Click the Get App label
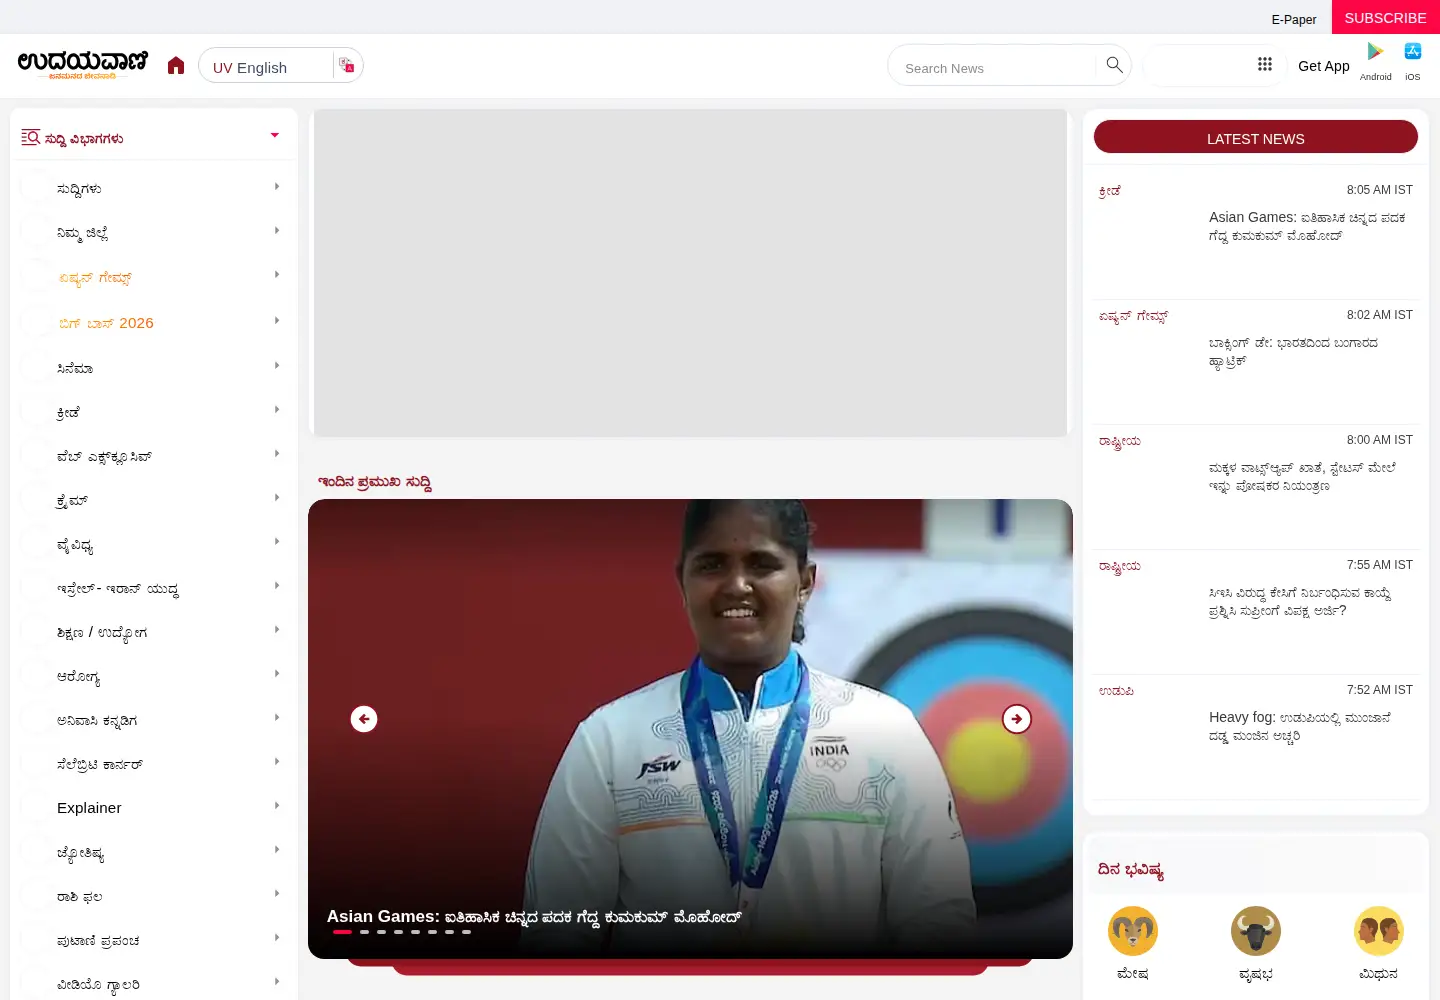Screen dimensions: 1440x1000 click(1324, 66)
